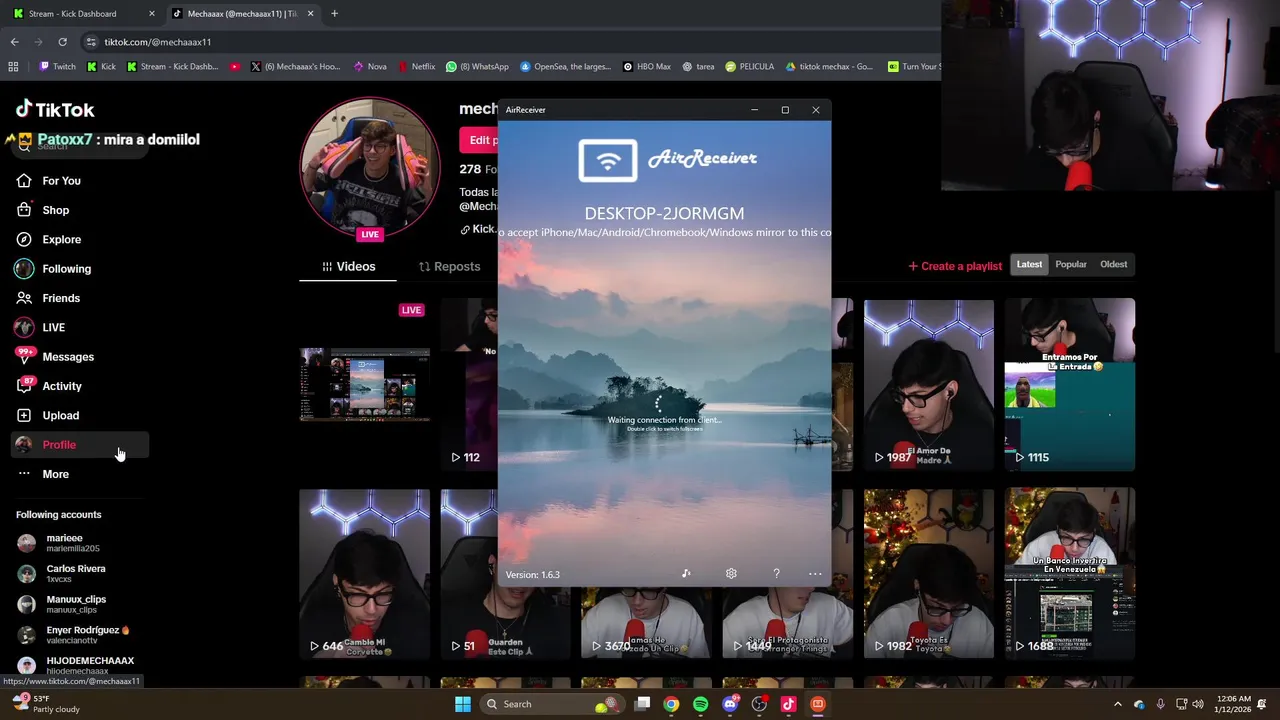Open Spotify from the taskbar
The width and height of the screenshot is (1280, 720).
pos(700,704)
